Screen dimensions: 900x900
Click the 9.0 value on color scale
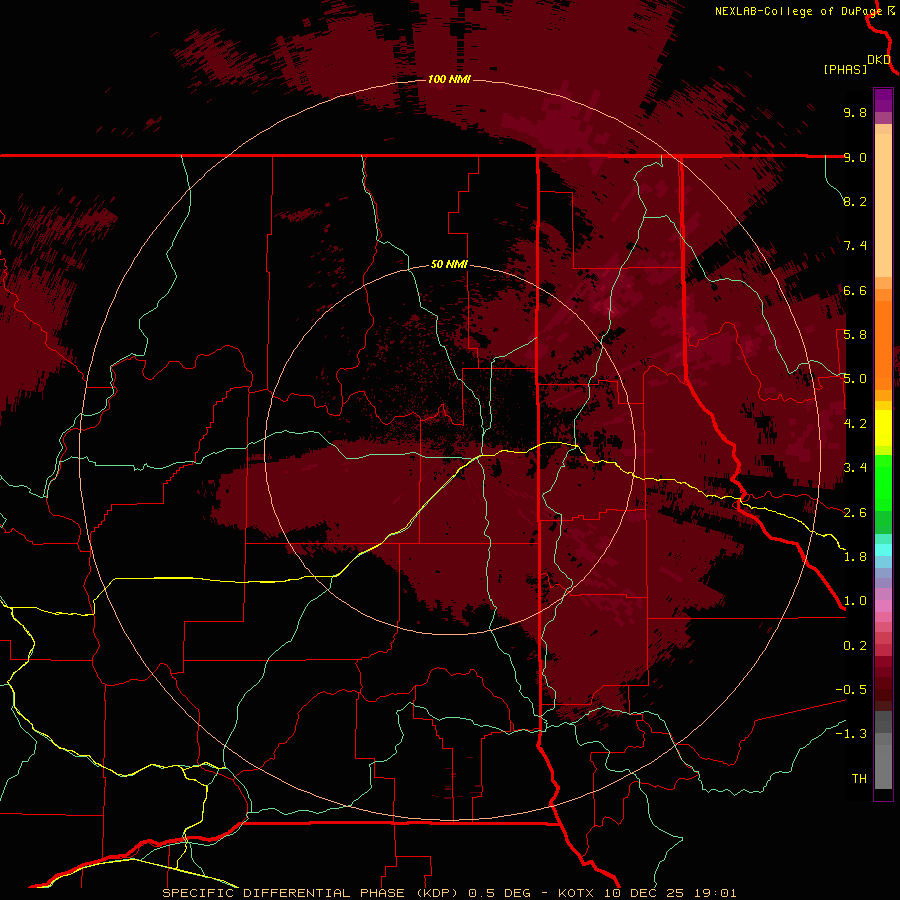point(855,157)
